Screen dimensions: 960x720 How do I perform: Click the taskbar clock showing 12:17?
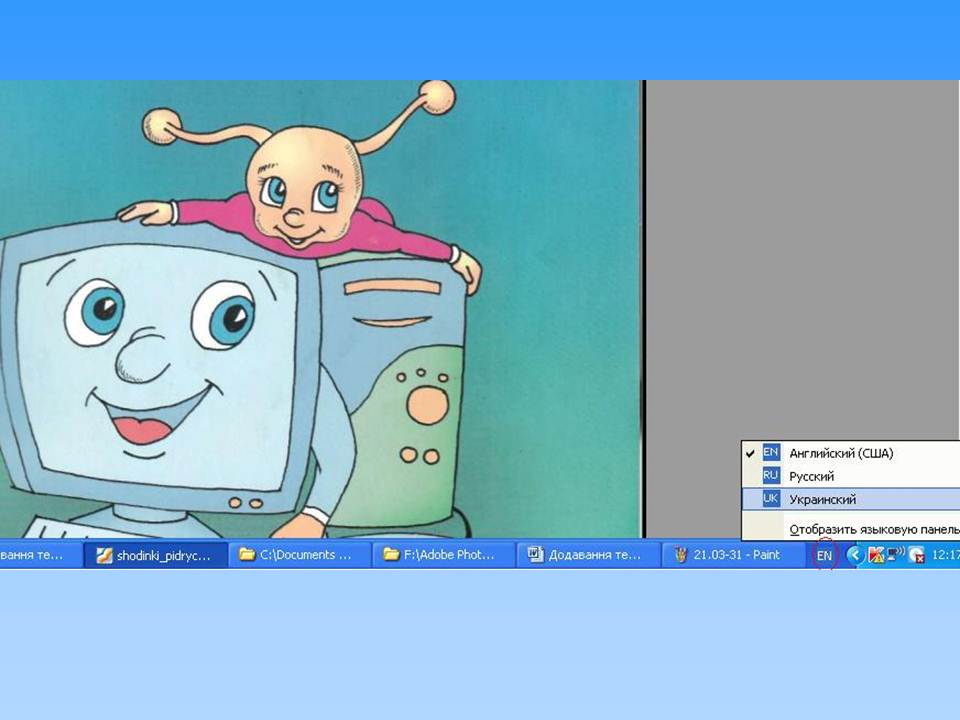[943, 555]
